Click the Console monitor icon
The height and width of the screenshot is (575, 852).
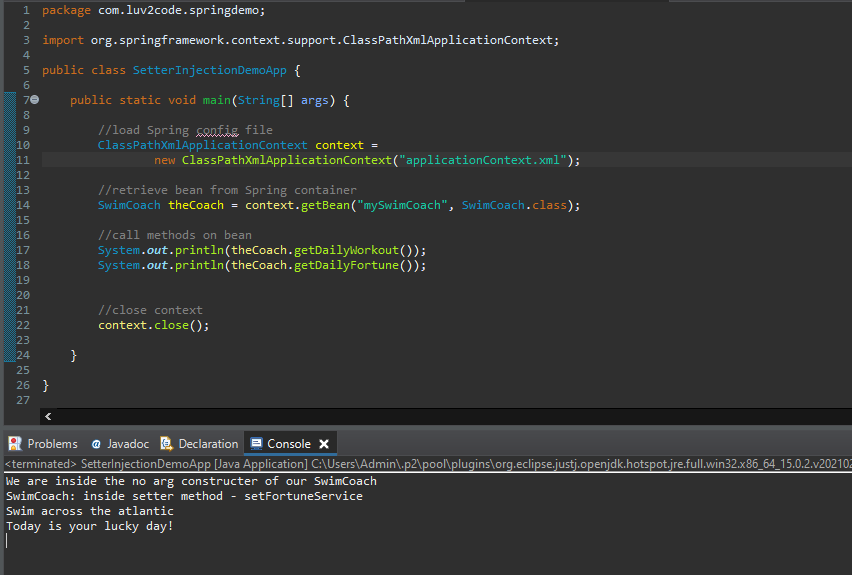(256, 443)
